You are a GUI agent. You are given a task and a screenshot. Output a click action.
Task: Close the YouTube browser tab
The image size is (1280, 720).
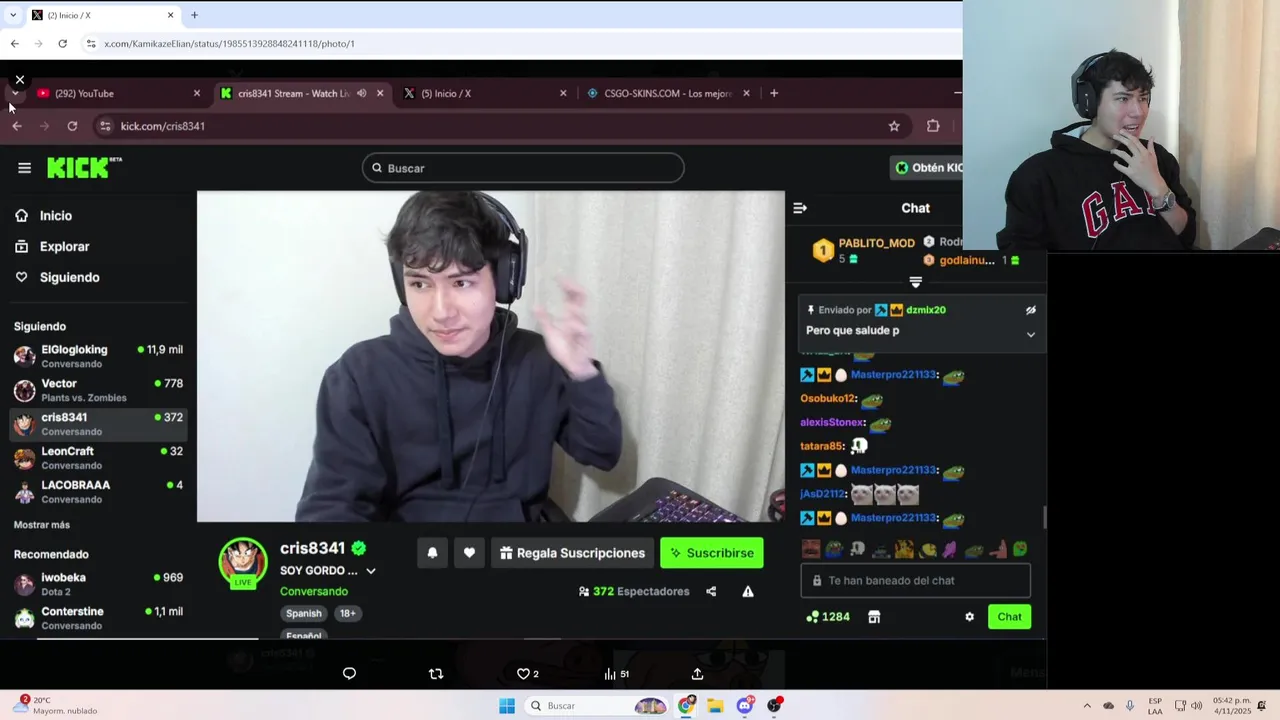click(197, 94)
